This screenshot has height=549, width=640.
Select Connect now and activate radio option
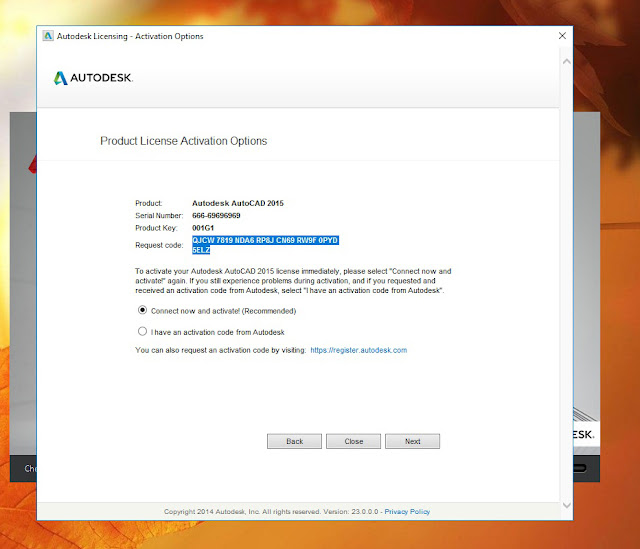[x=142, y=310]
